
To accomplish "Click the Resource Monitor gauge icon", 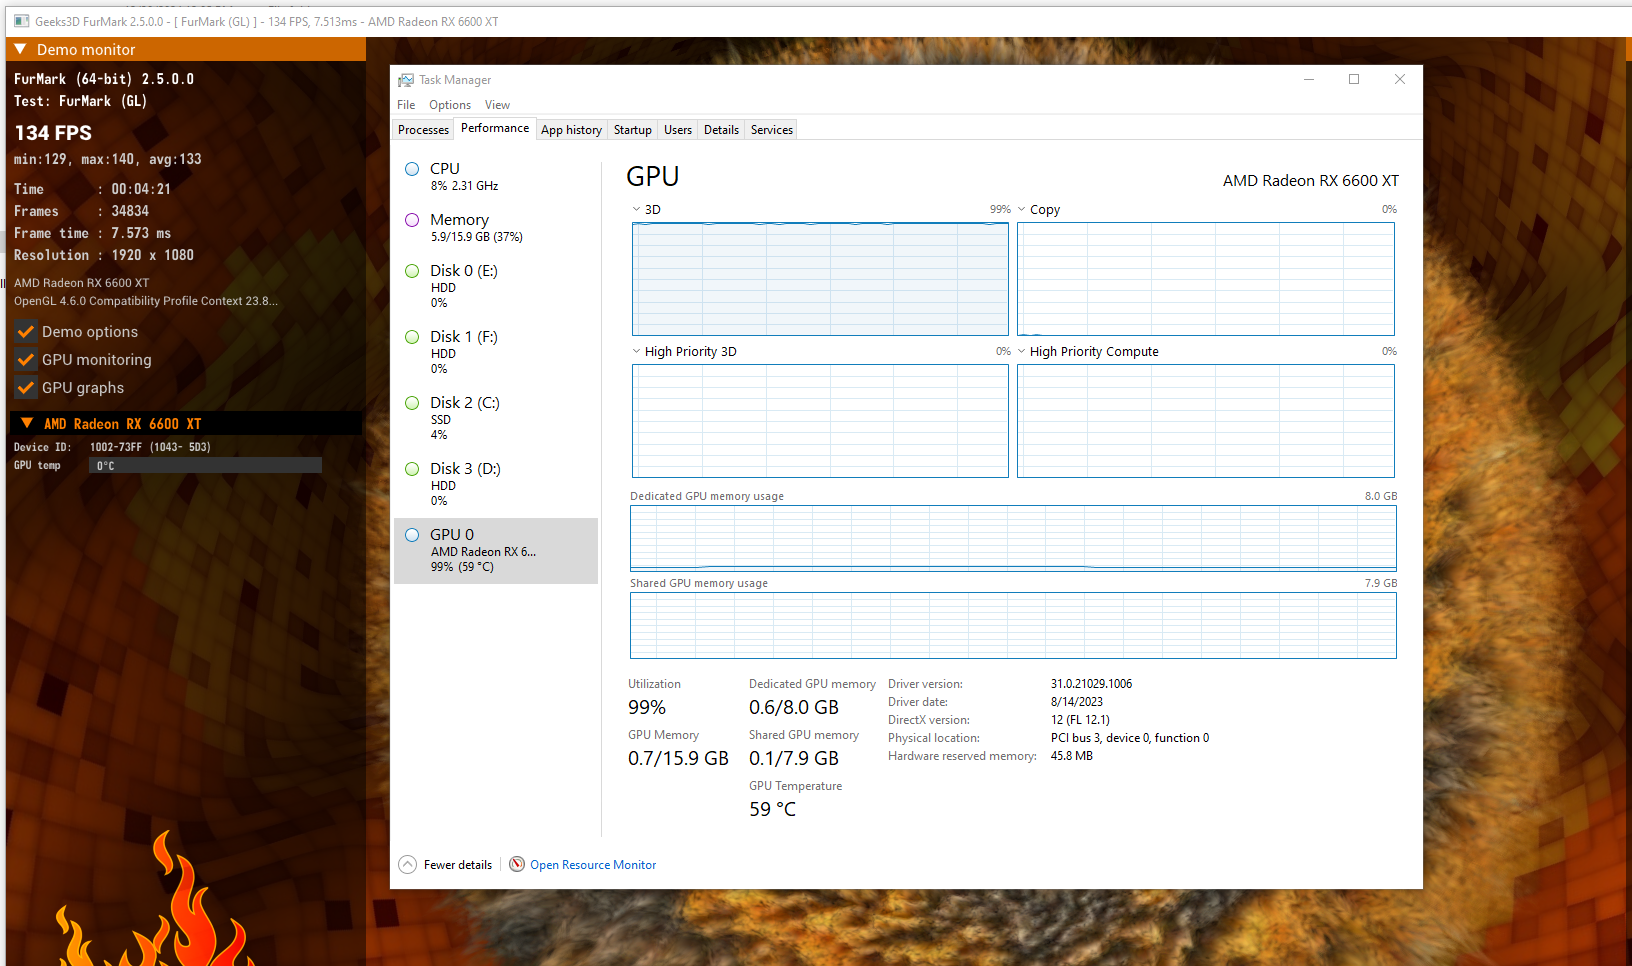I will [x=517, y=864].
